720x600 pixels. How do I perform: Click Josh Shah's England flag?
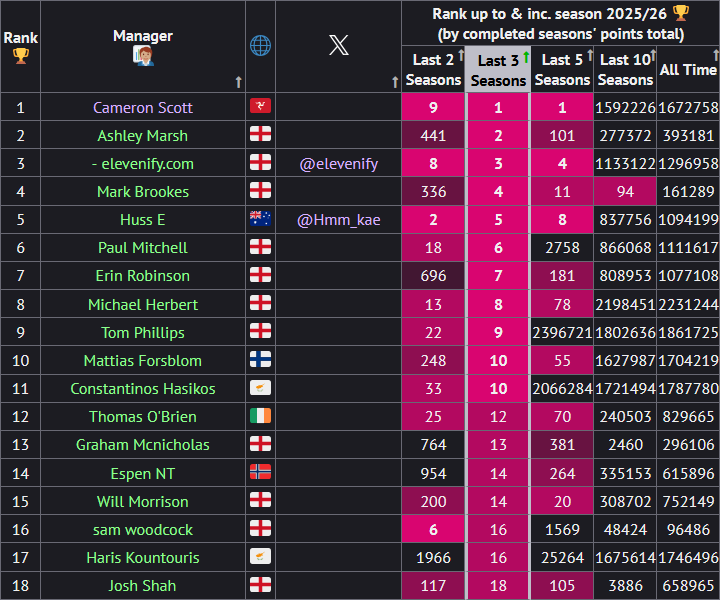click(260, 584)
